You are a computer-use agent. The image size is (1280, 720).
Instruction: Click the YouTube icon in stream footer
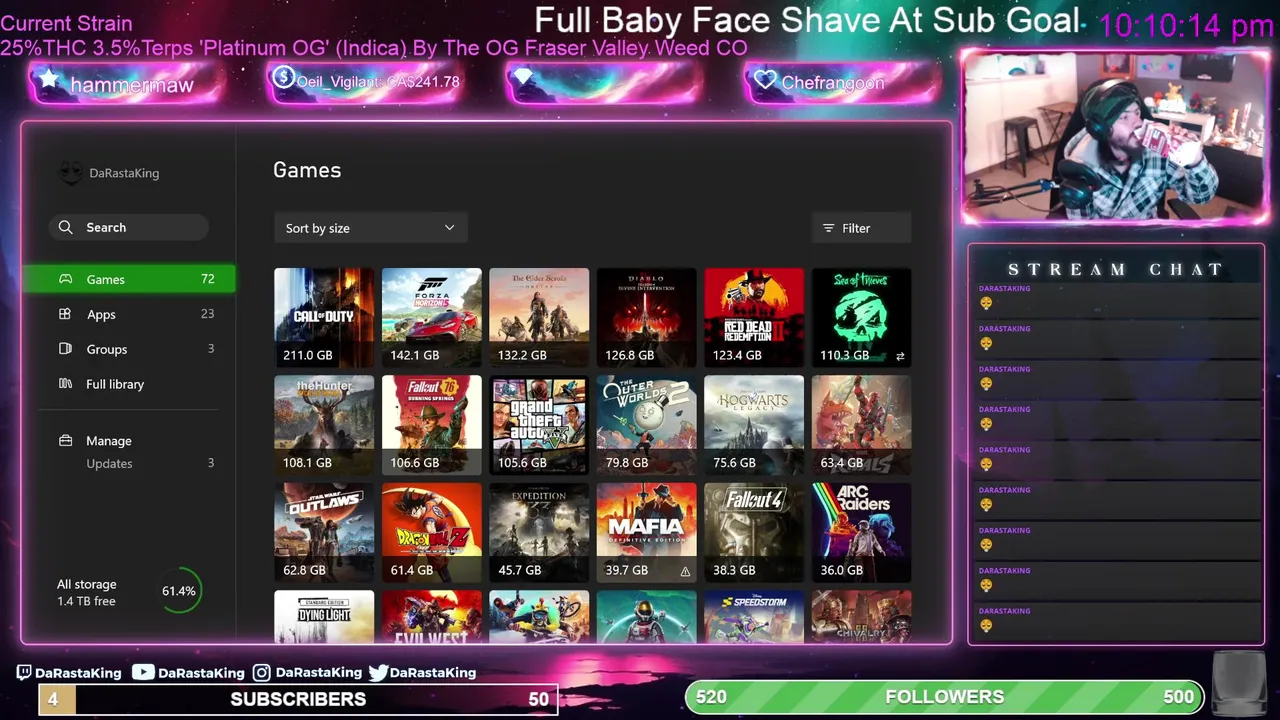143,673
